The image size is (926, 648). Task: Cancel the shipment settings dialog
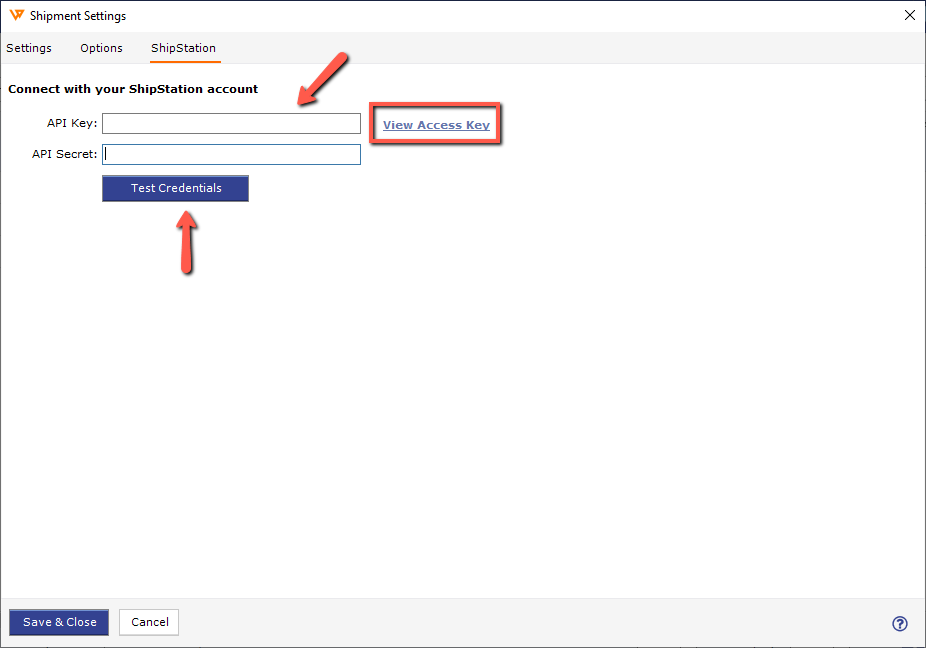149,622
